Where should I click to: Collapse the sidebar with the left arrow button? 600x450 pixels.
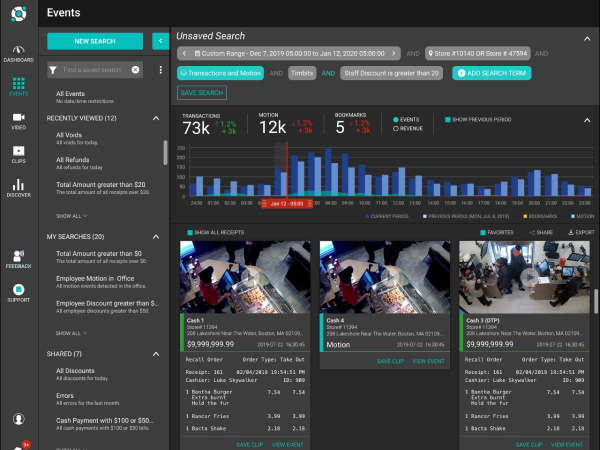(x=160, y=41)
